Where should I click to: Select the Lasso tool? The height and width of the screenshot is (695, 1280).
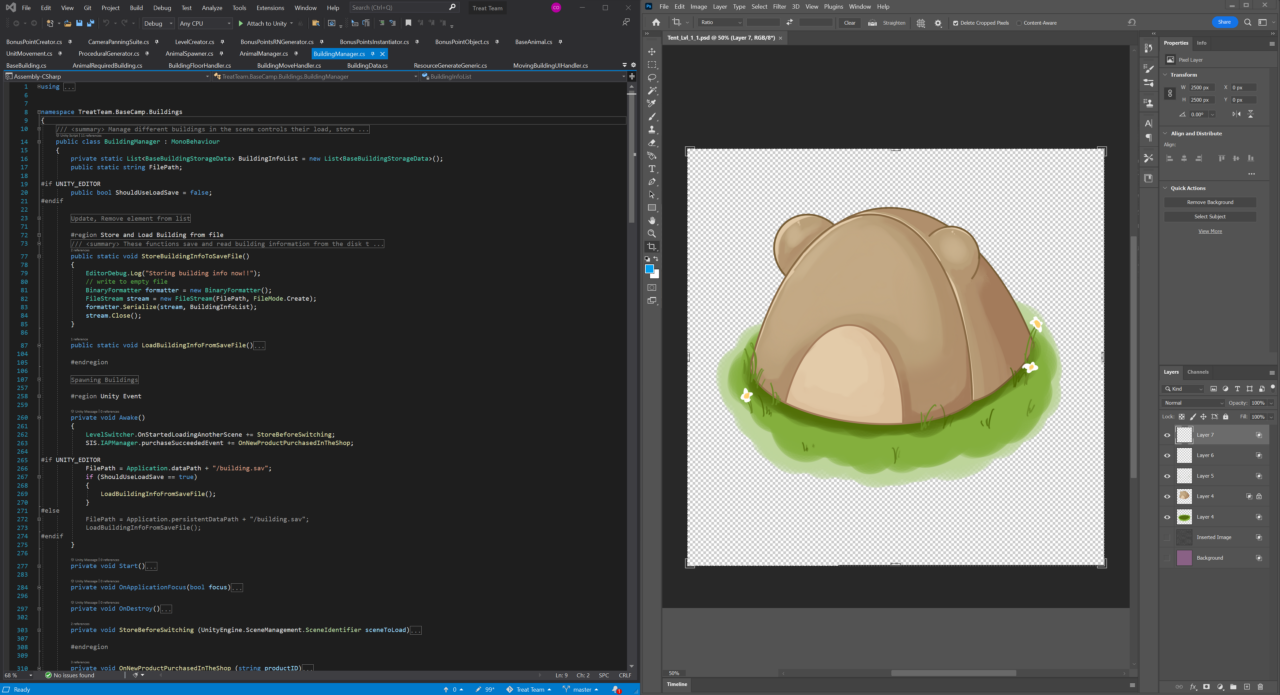652,78
